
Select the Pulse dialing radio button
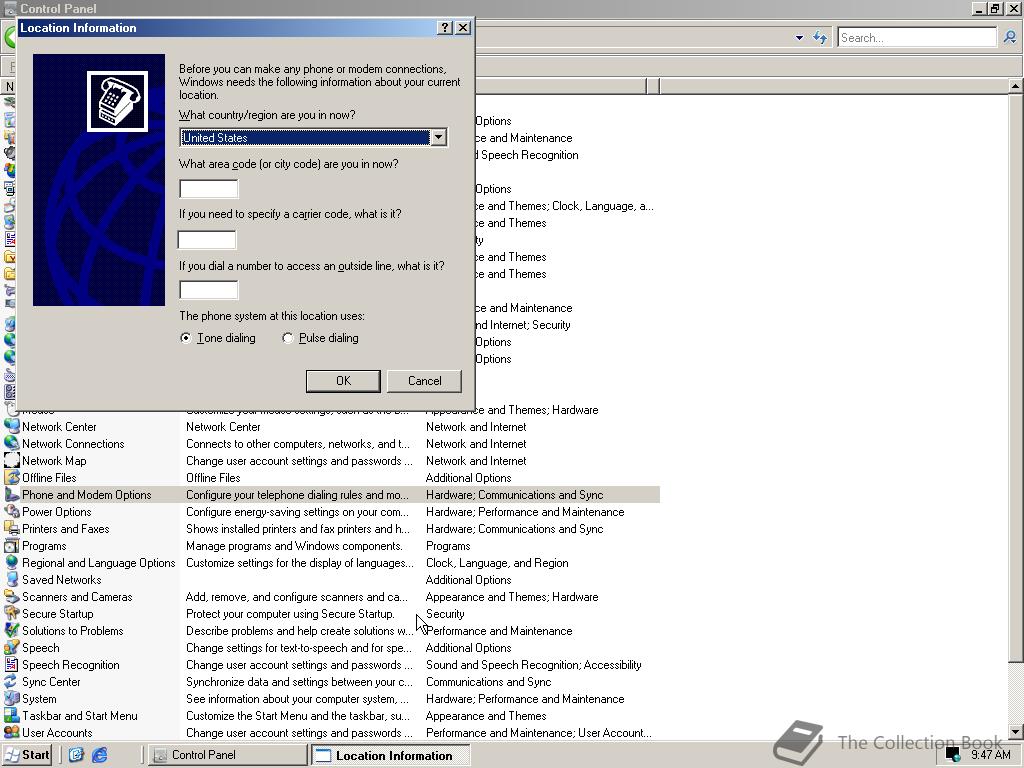[x=287, y=338]
